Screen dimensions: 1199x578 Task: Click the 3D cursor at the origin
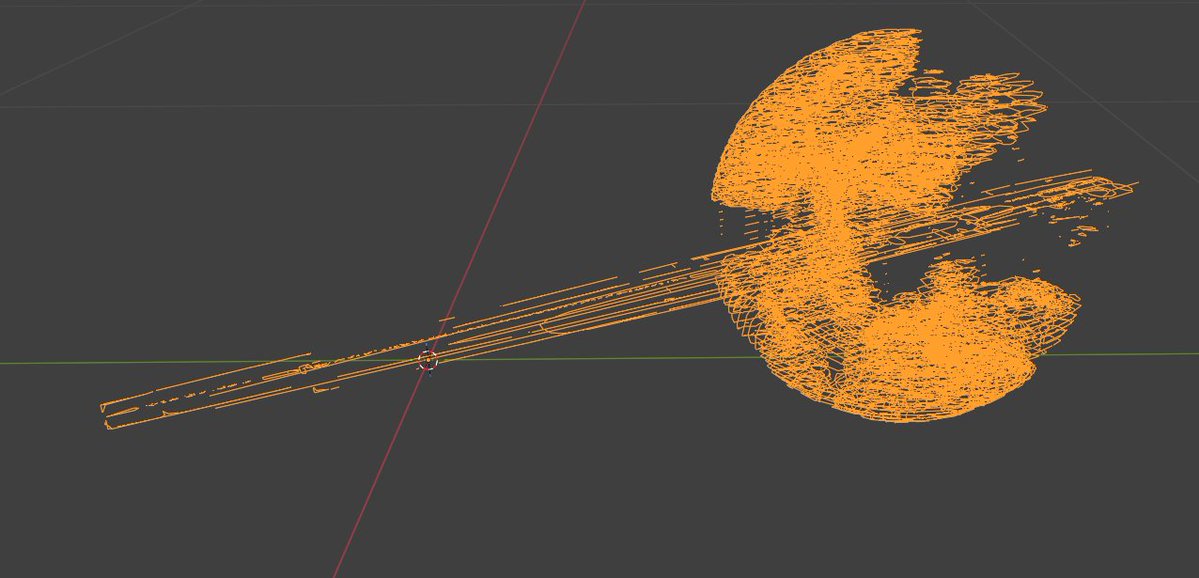(427, 359)
